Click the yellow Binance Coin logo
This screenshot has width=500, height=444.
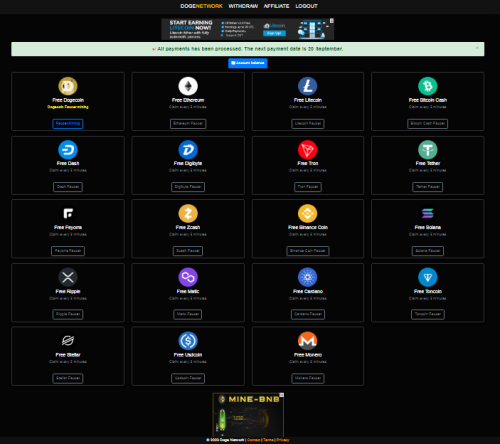[308, 213]
